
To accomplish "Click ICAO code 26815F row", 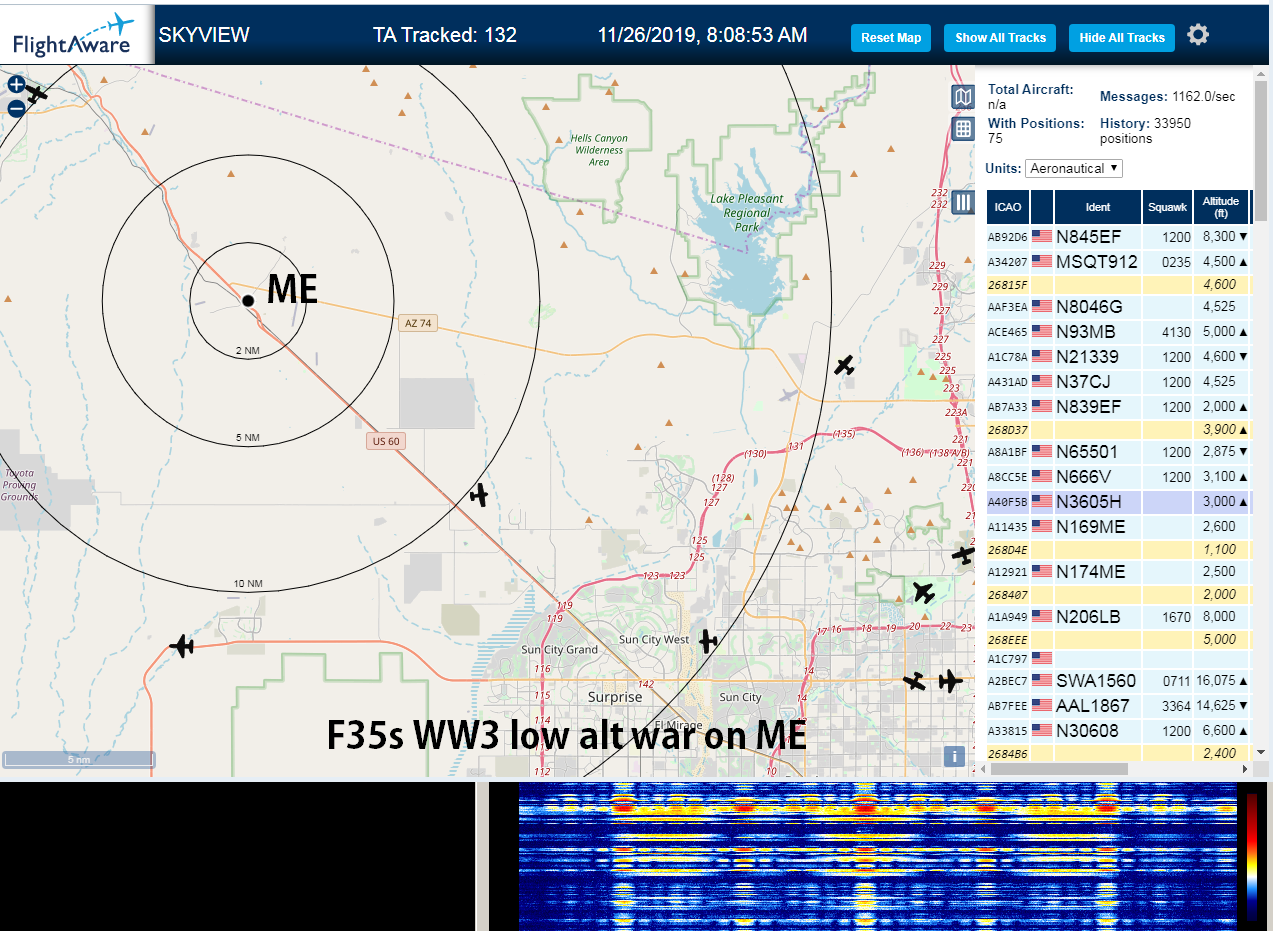I will coord(1118,285).
